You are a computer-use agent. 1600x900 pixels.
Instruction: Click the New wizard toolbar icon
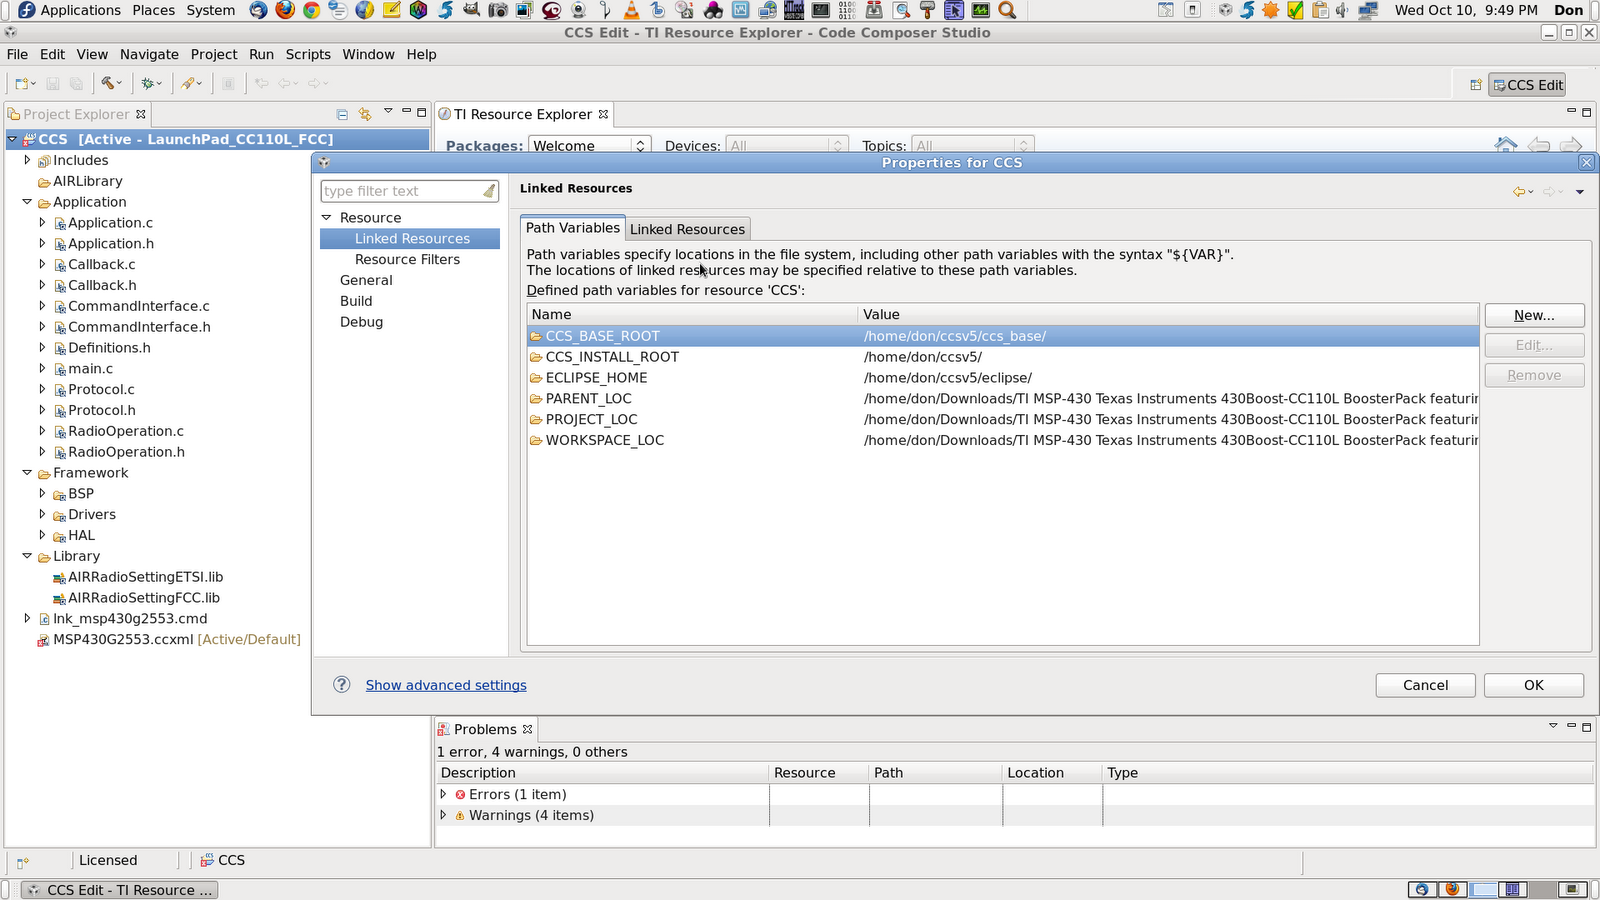pos(21,84)
